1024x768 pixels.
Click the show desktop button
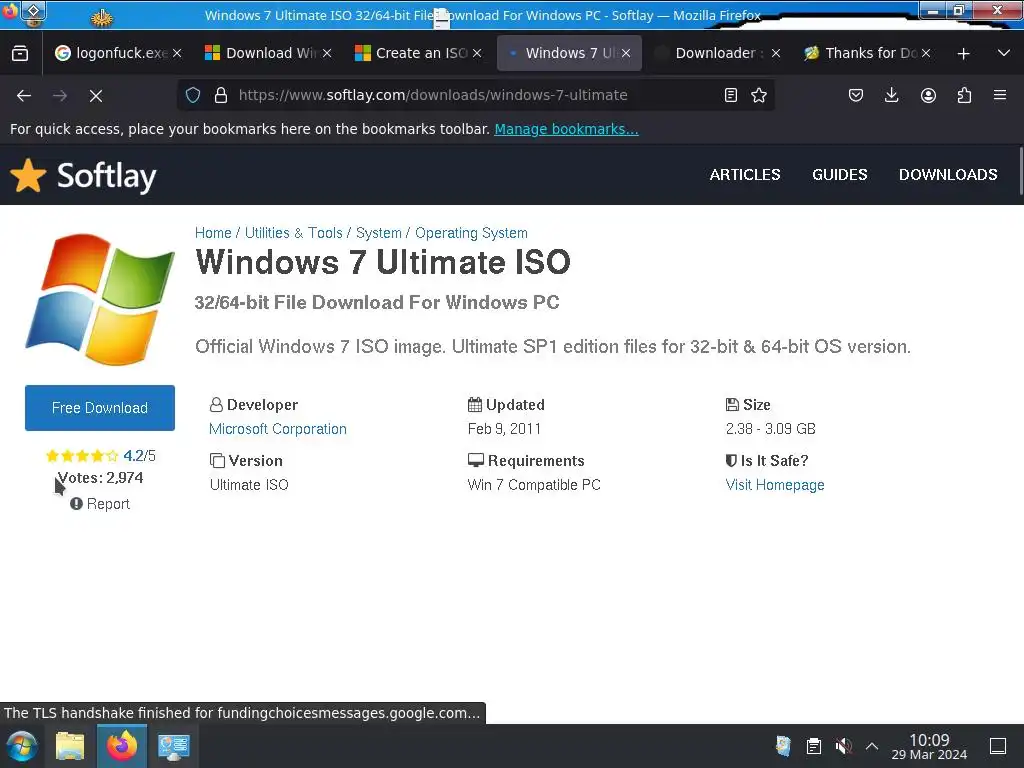coord(998,746)
